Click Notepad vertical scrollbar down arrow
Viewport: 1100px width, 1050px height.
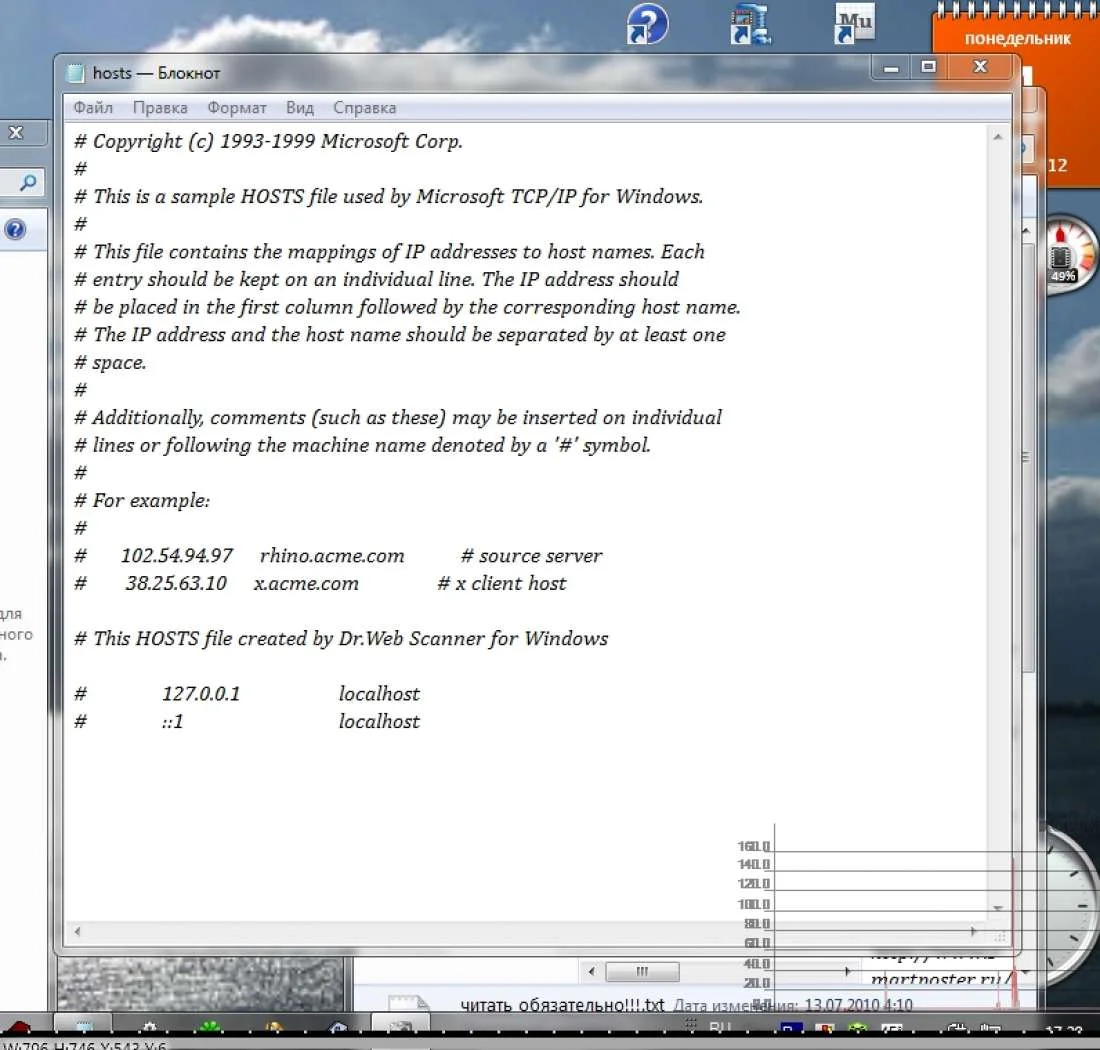998,908
